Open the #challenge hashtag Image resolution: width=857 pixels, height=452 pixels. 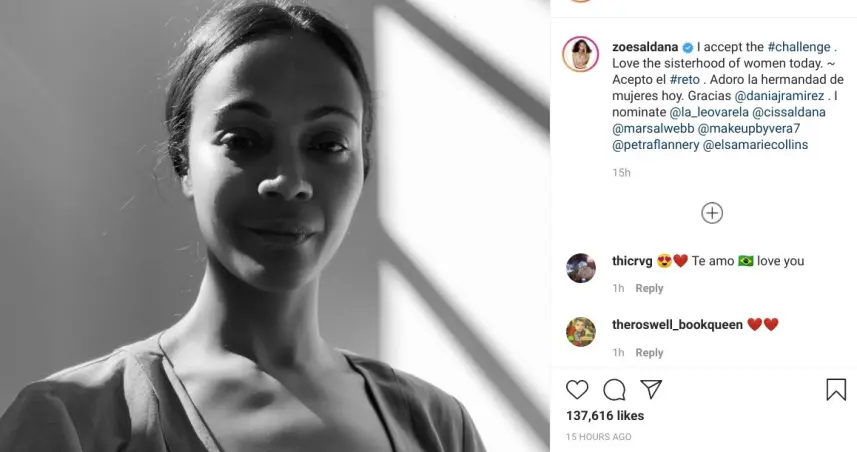pos(798,47)
